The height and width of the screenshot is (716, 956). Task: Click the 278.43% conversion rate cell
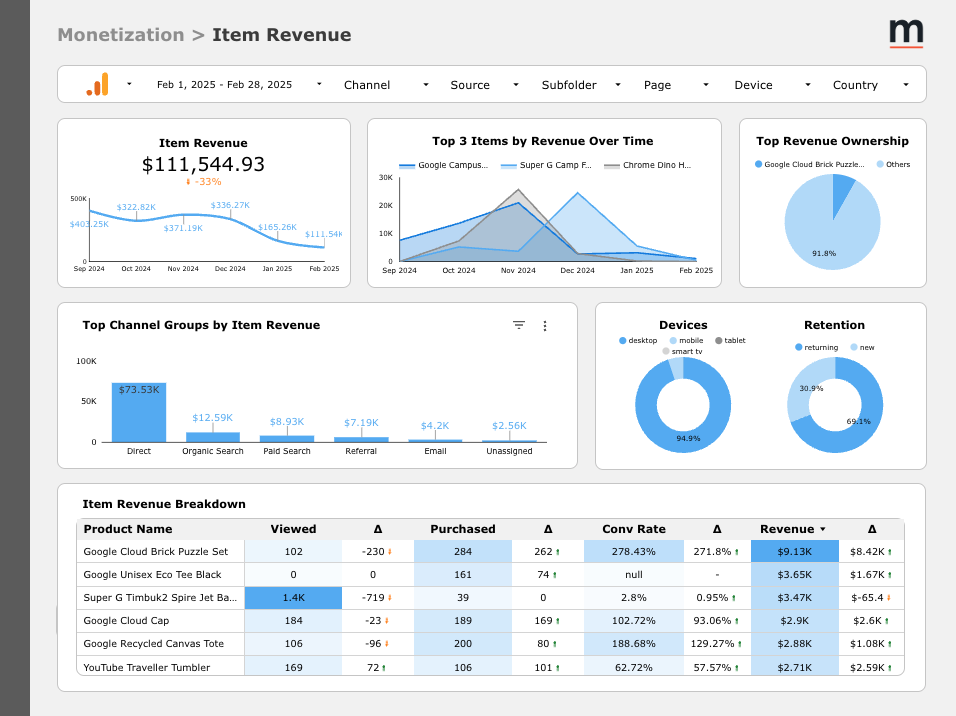coord(633,551)
